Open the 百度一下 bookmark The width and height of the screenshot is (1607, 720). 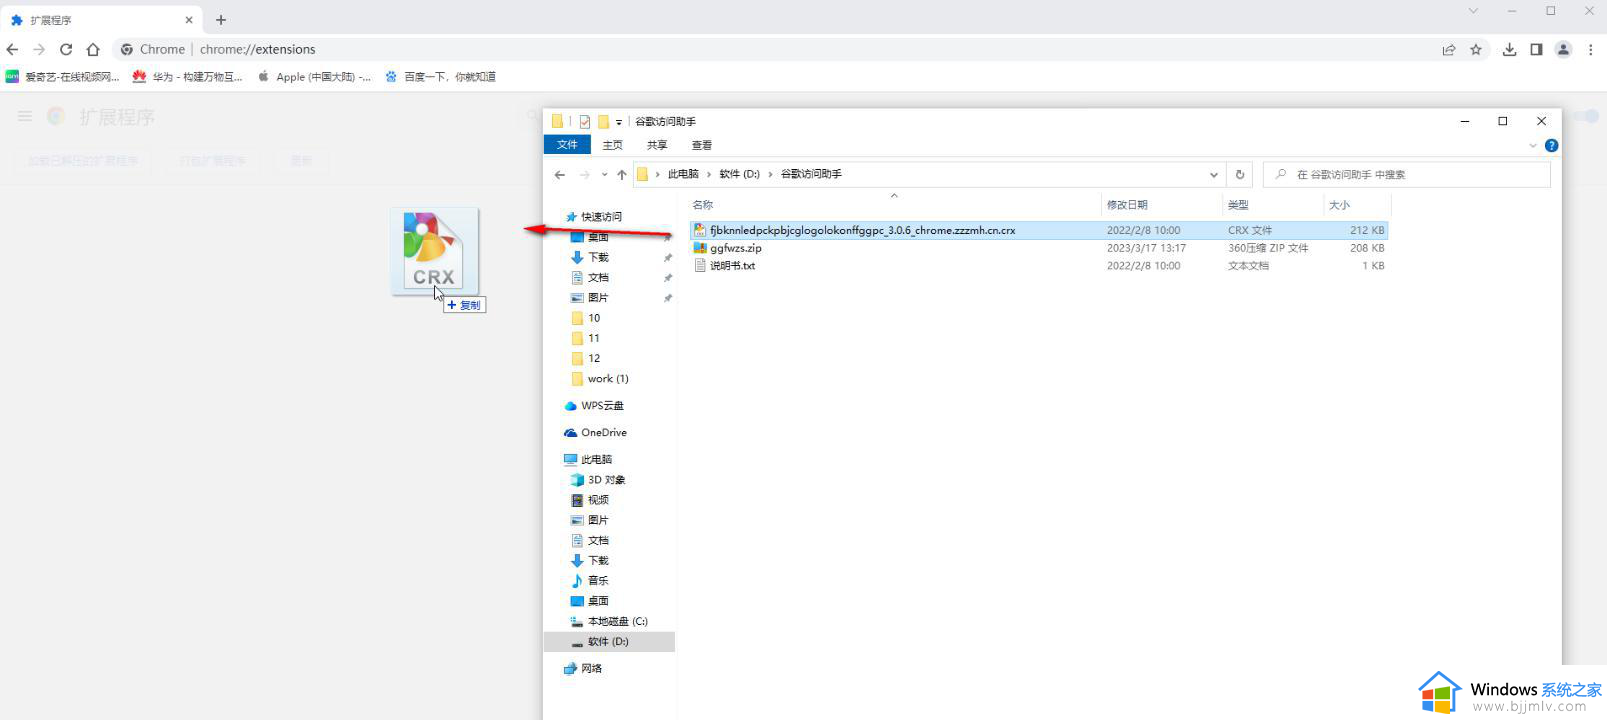click(x=440, y=77)
